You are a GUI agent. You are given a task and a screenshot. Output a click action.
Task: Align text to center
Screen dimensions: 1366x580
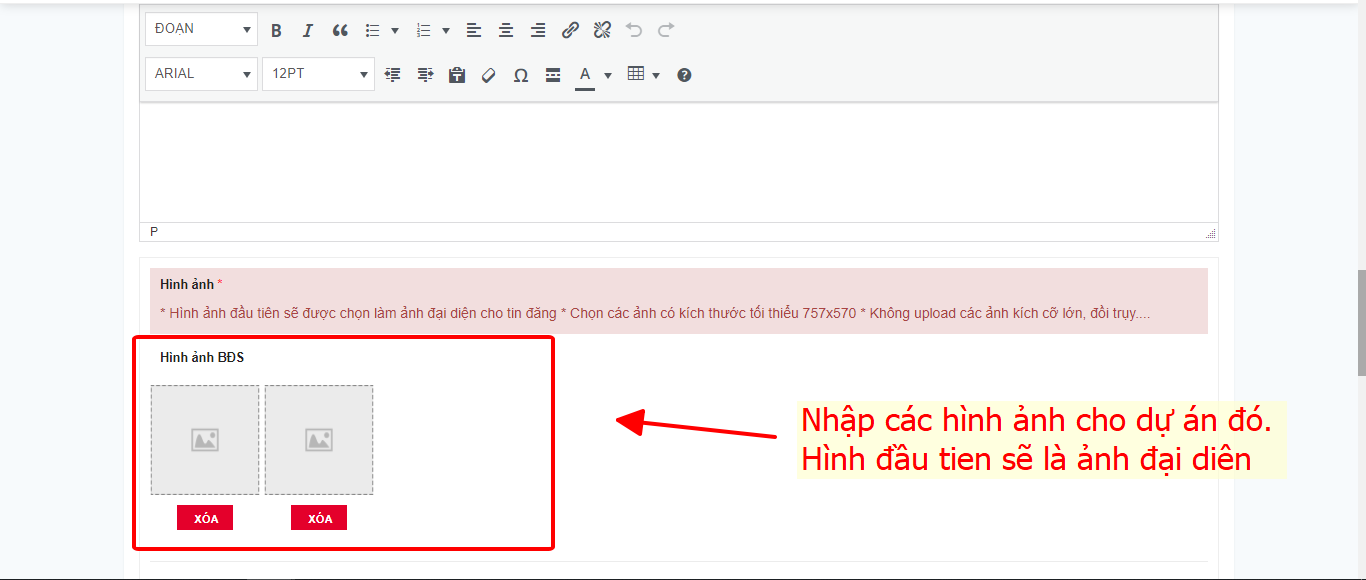[x=506, y=31]
